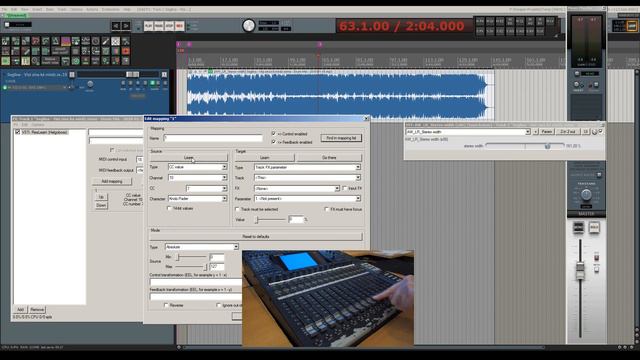Viewport: 640px width, 360px height.
Task: Click the target Value slider
Action: (x=271, y=220)
